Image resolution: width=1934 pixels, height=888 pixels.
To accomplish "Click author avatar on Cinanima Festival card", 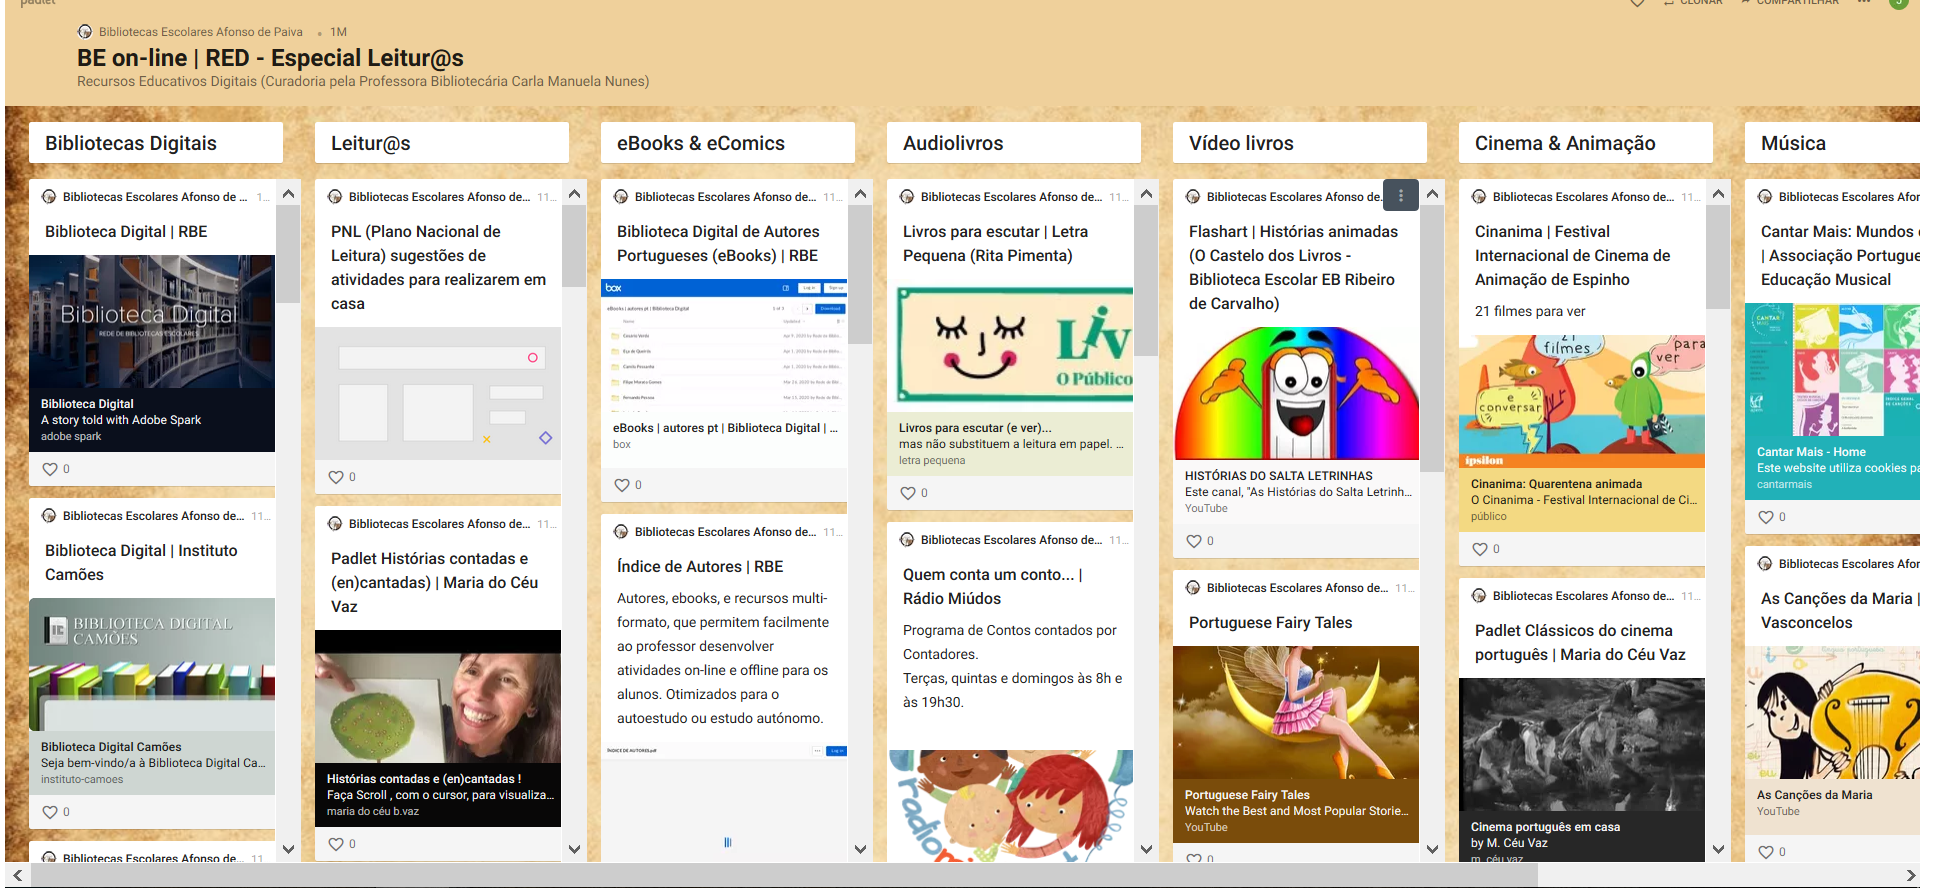I will 1479,197.
